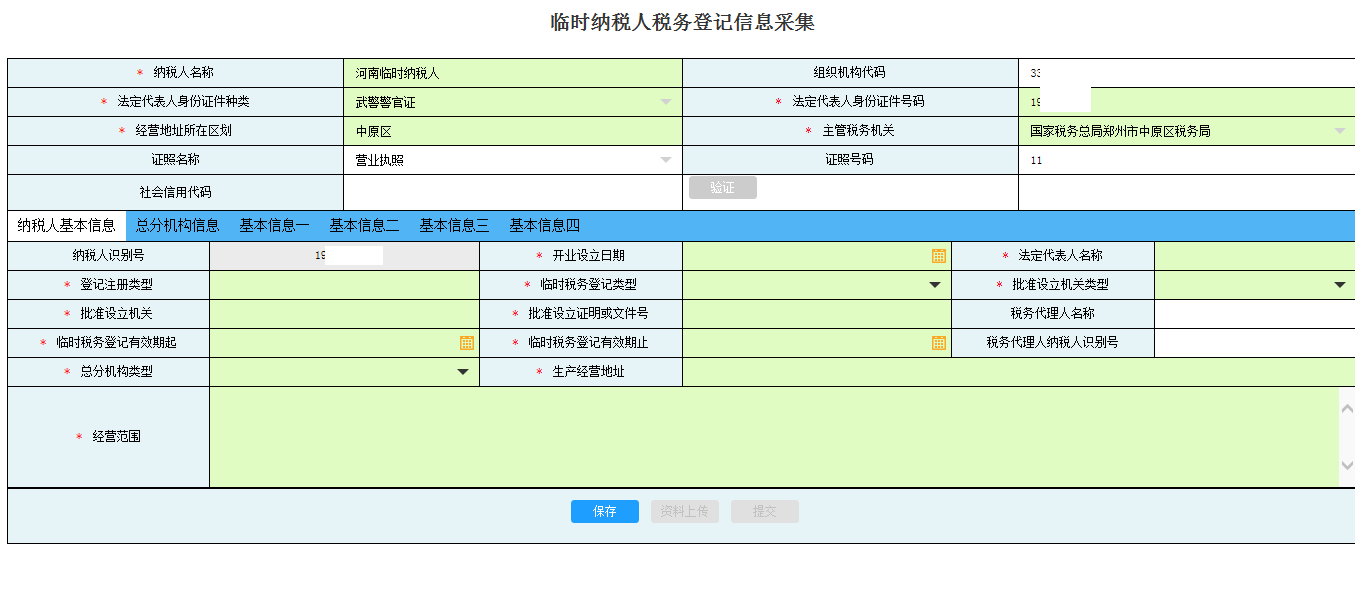Screen dimensions: 1355x593
Task: Open calendar for 临时税务登记有效期起
Action: [466, 343]
